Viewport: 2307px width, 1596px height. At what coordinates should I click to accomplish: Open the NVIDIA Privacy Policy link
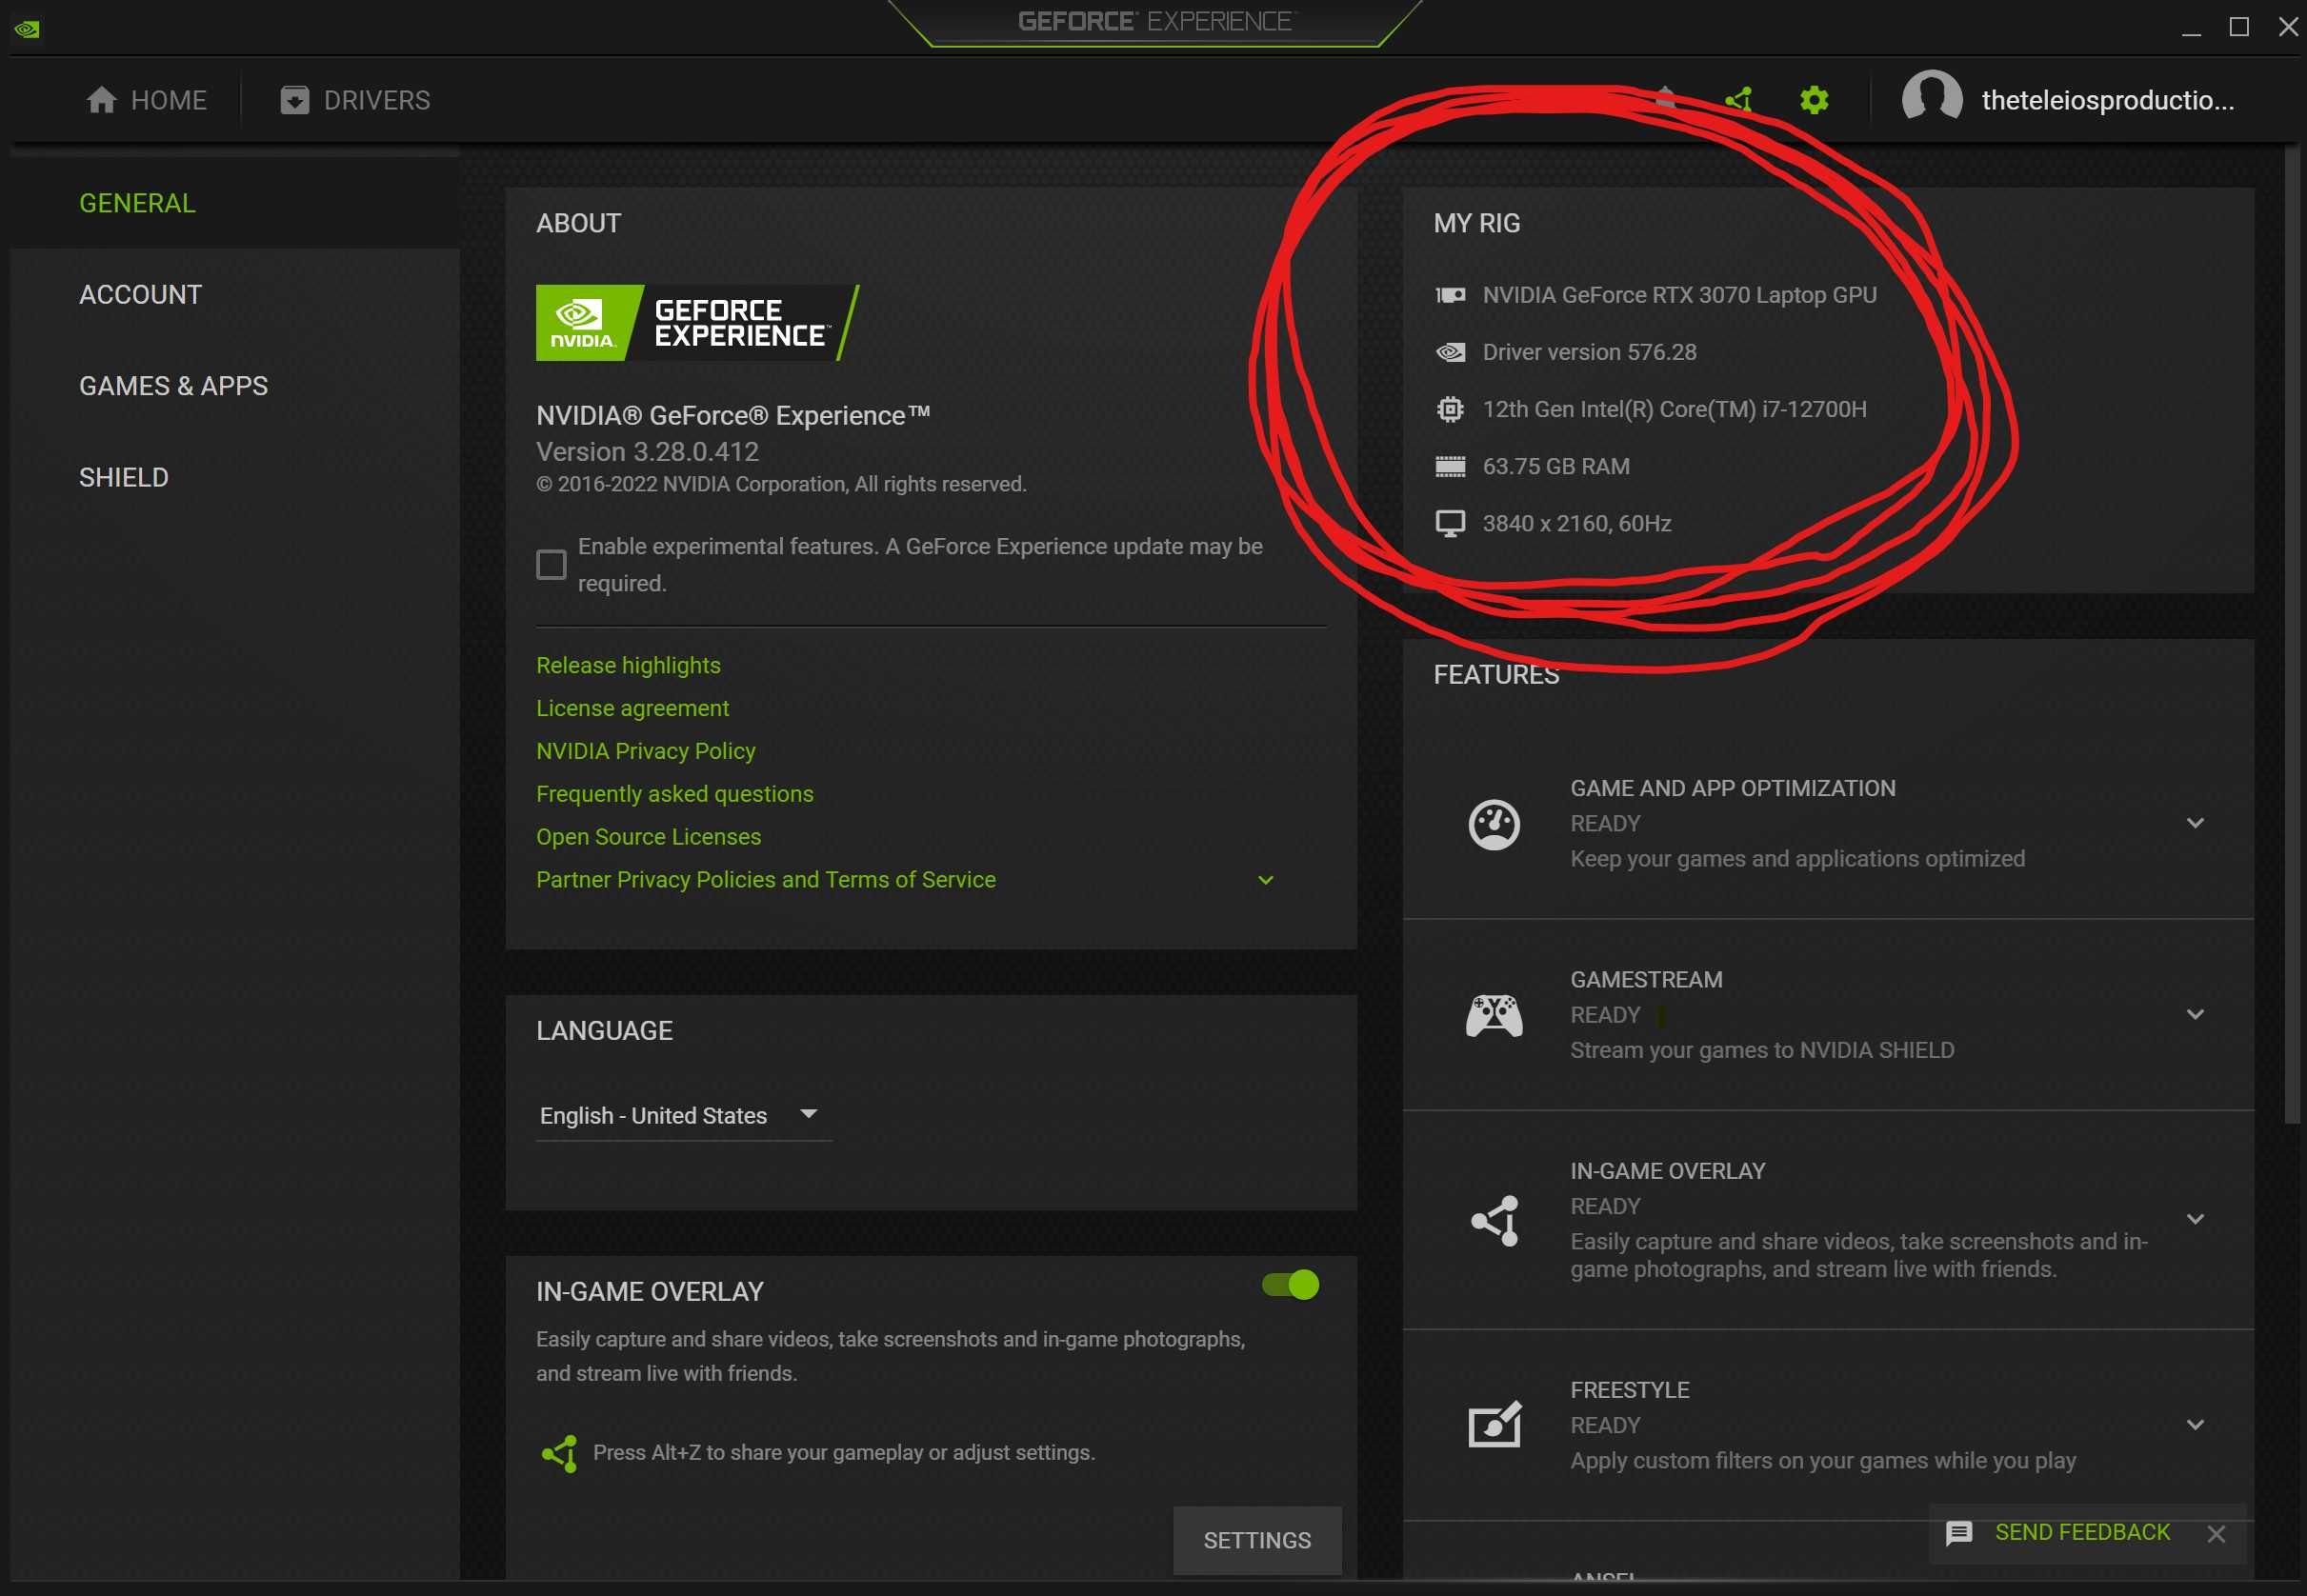tap(645, 751)
